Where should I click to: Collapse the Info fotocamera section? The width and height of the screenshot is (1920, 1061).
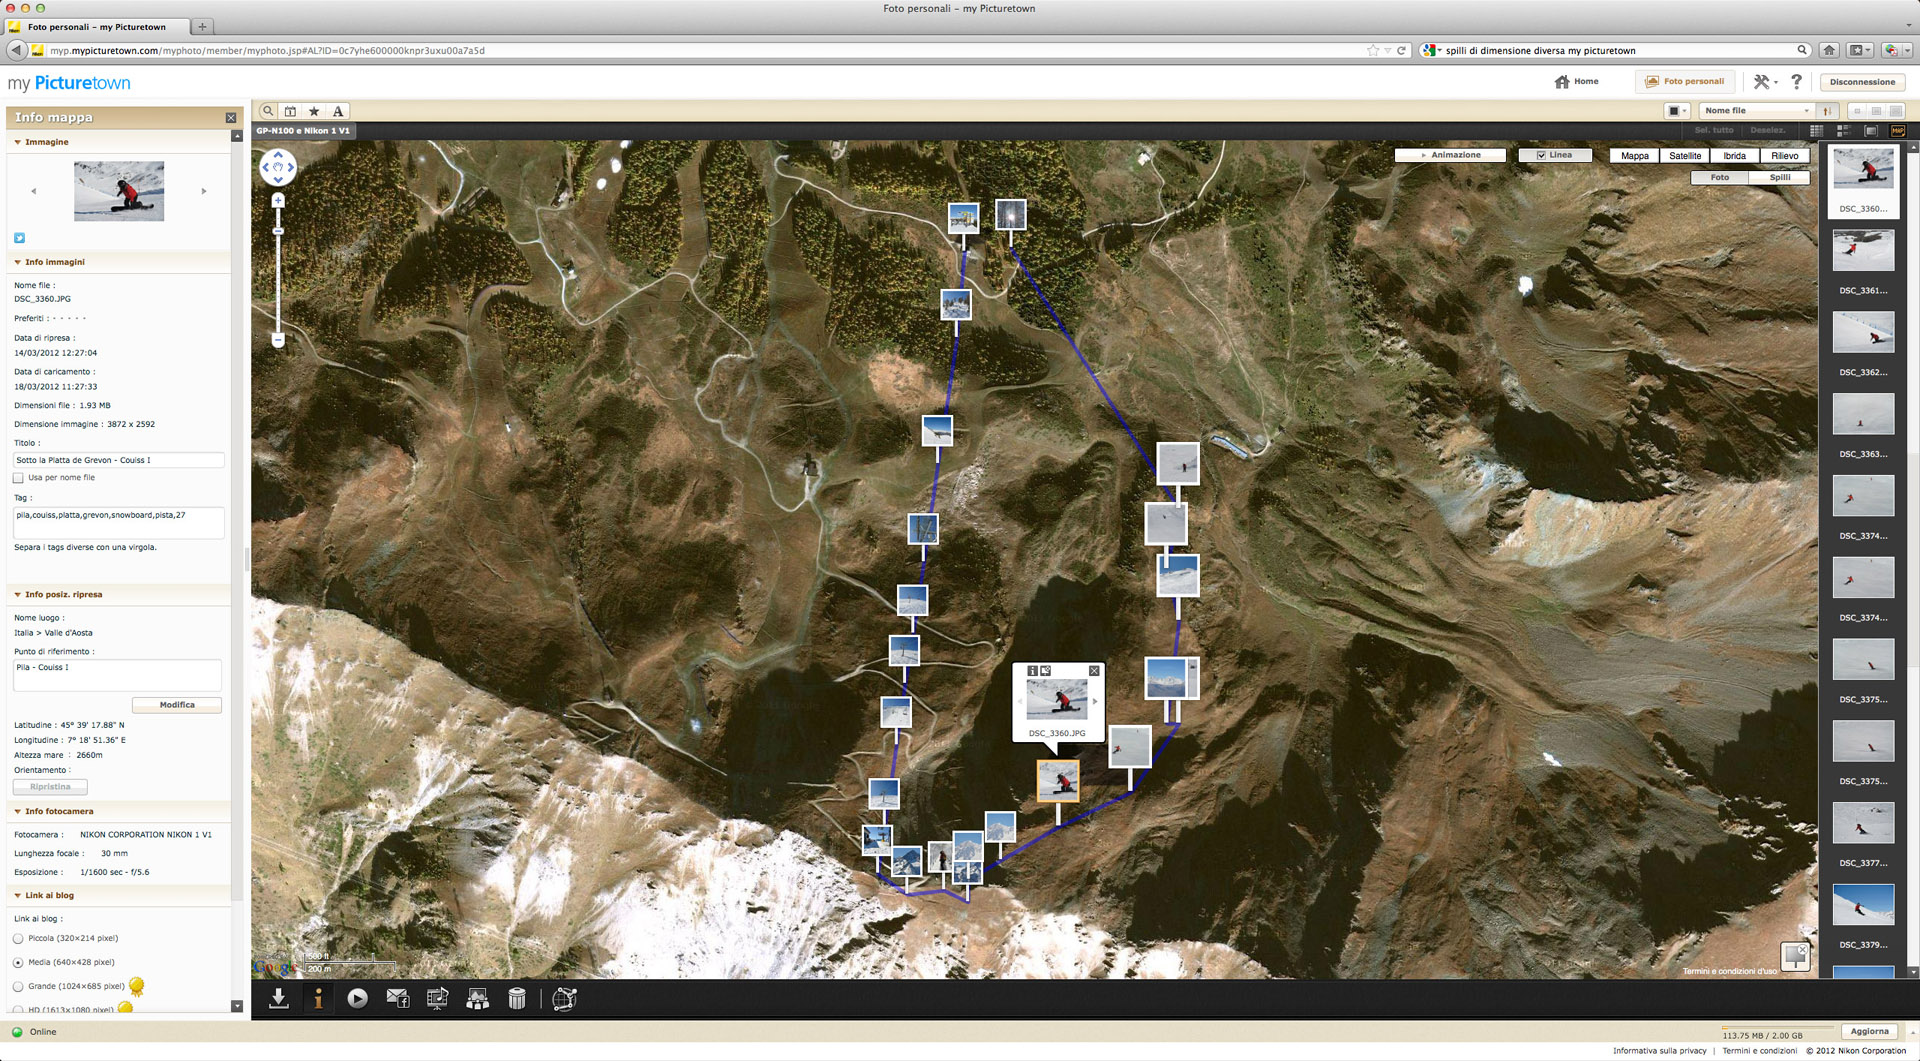point(18,811)
